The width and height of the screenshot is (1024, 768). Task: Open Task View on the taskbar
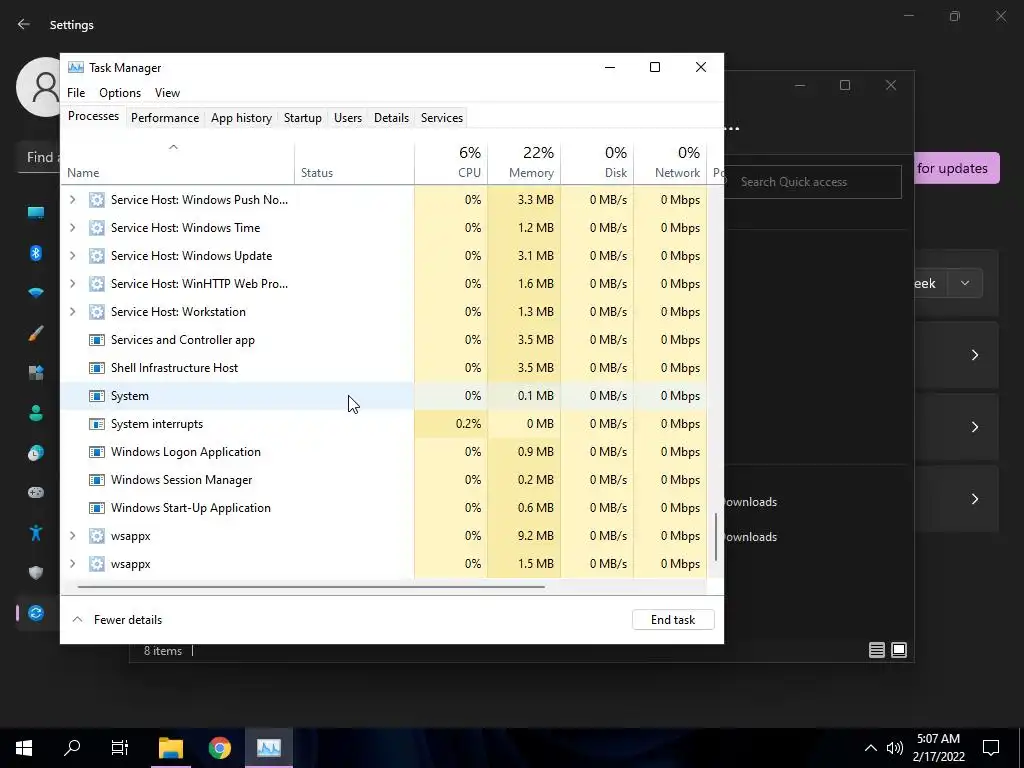tap(120, 748)
